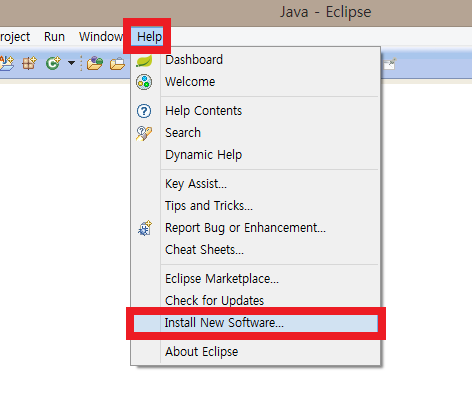472x403 pixels.
Task: Open Help Contents from the menu
Action: coord(255,111)
